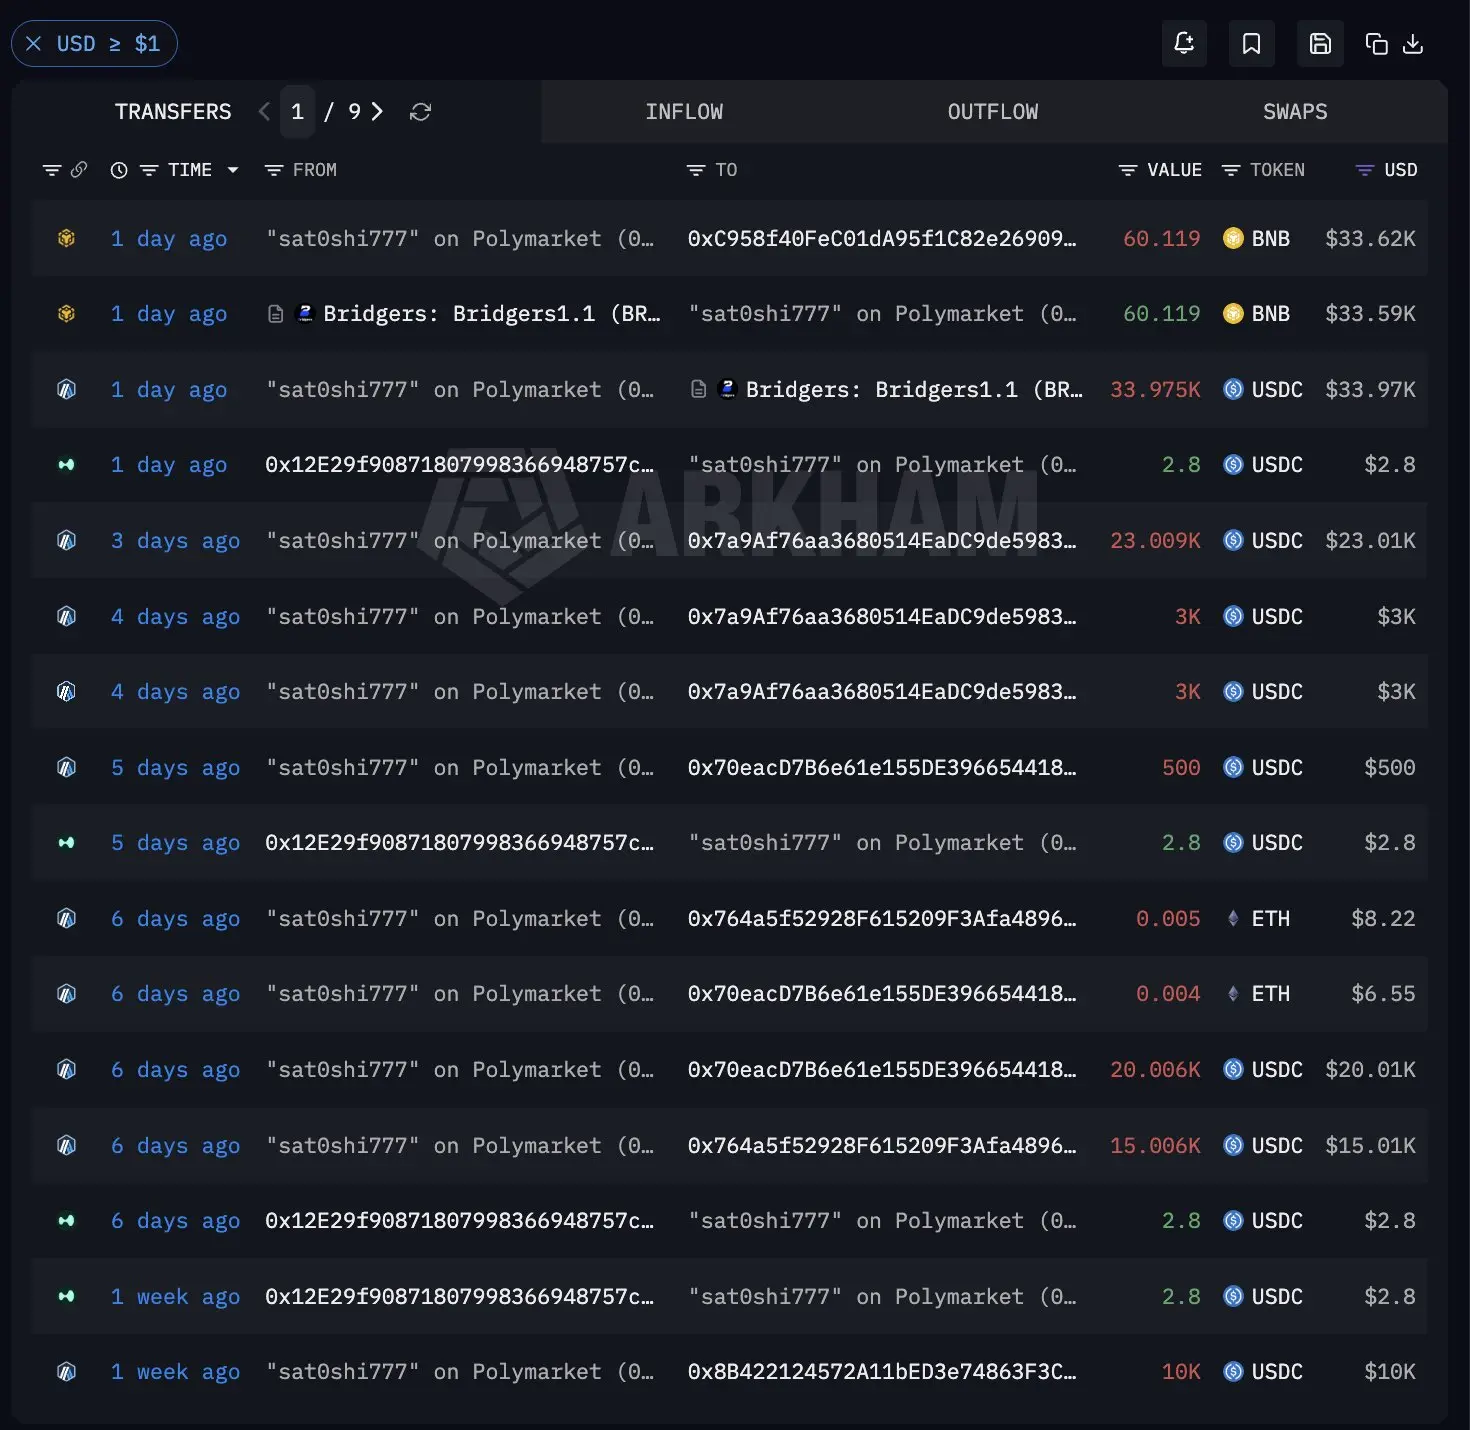Screen dimensions: 1470x1430
Task: Click the ETH token icon in the $8.22 row
Action: [1233, 919]
